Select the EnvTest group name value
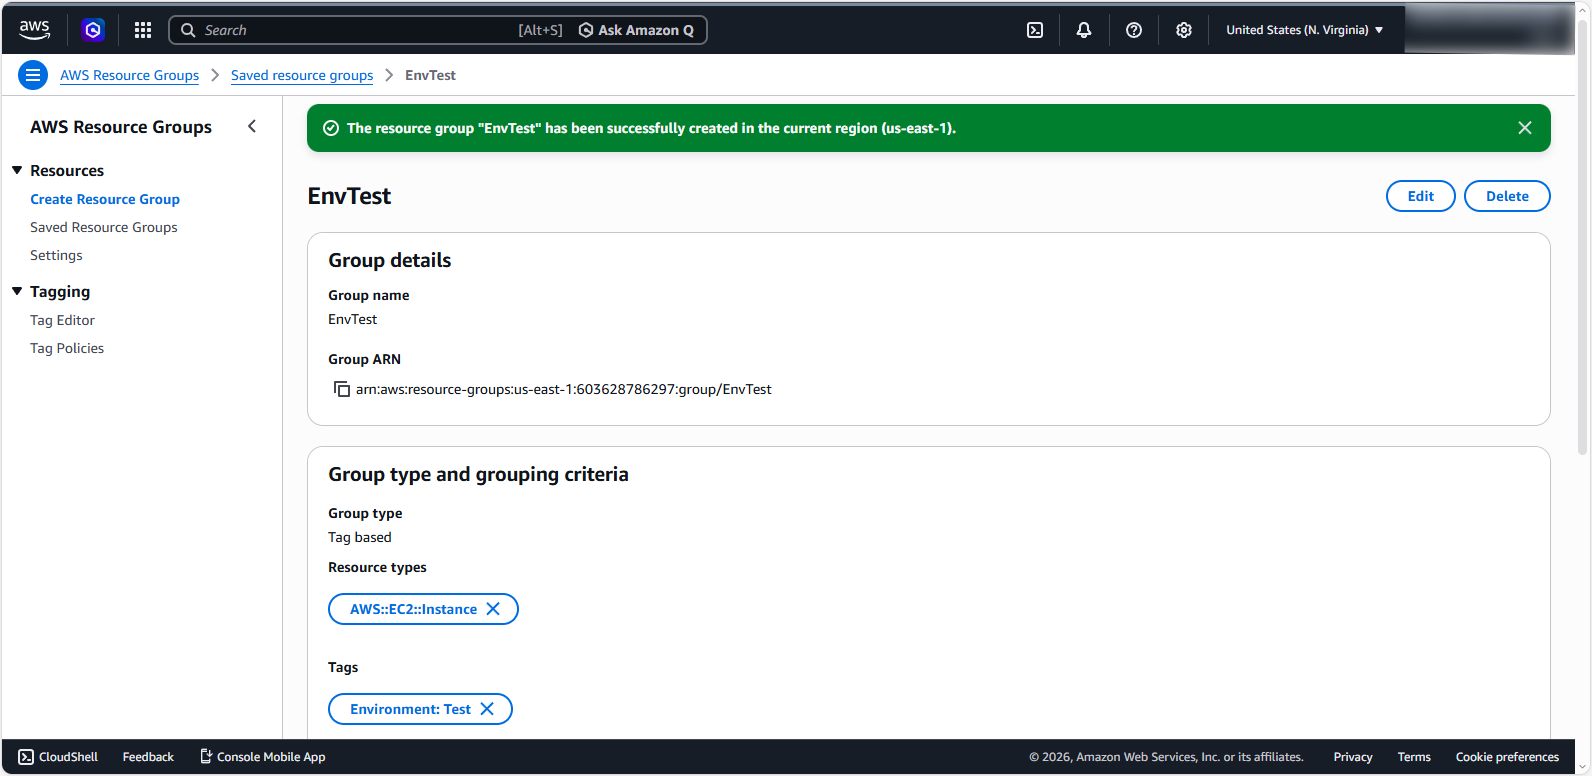Image resolution: width=1592 pixels, height=776 pixels. (353, 319)
